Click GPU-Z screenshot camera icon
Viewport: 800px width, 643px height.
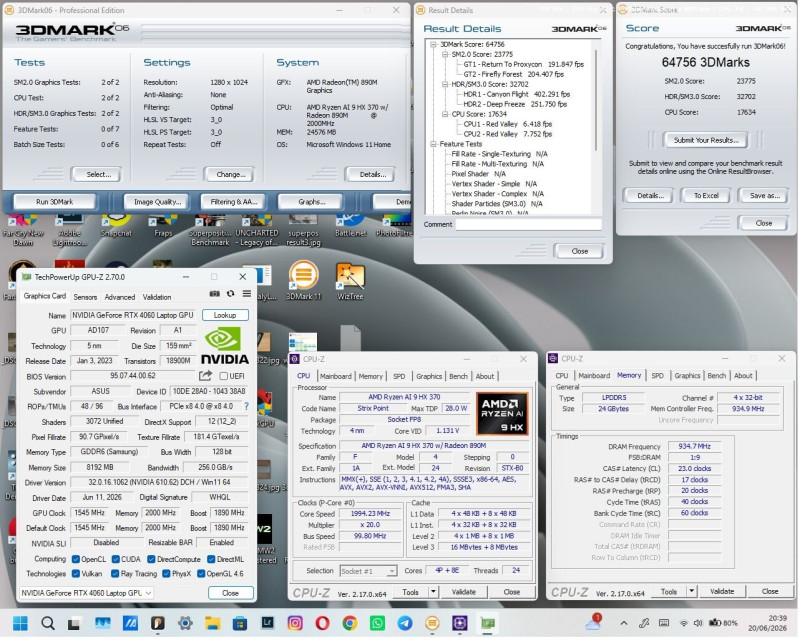coord(215,294)
